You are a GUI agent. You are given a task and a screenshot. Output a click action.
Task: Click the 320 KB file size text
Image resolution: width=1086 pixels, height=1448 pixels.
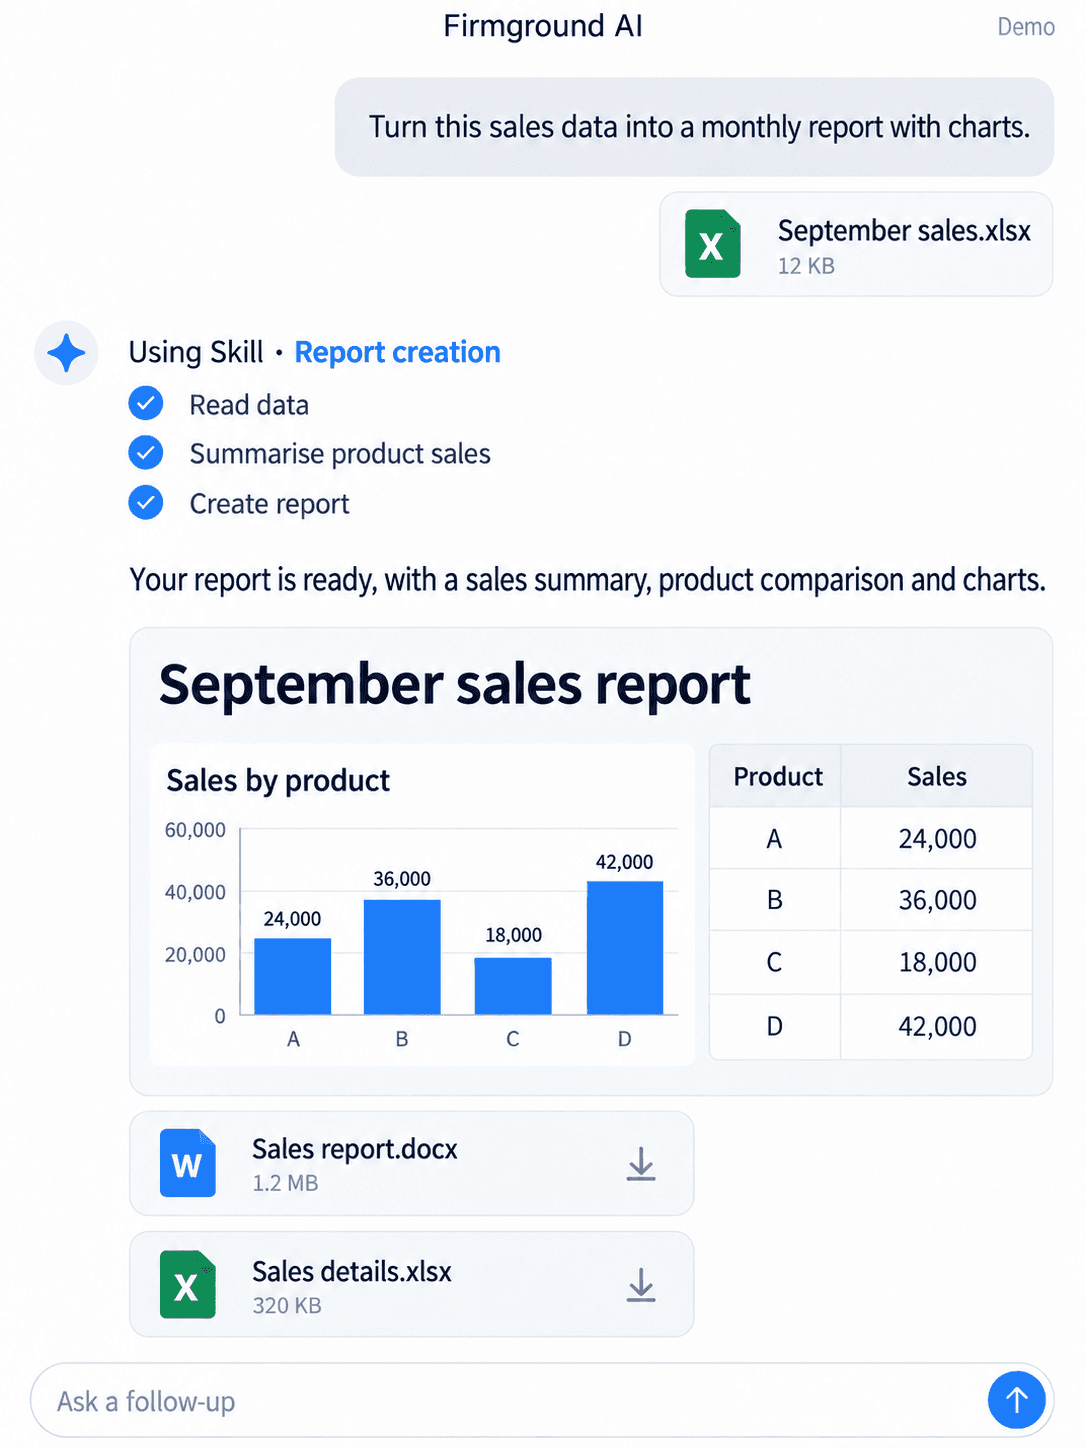click(287, 1305)
